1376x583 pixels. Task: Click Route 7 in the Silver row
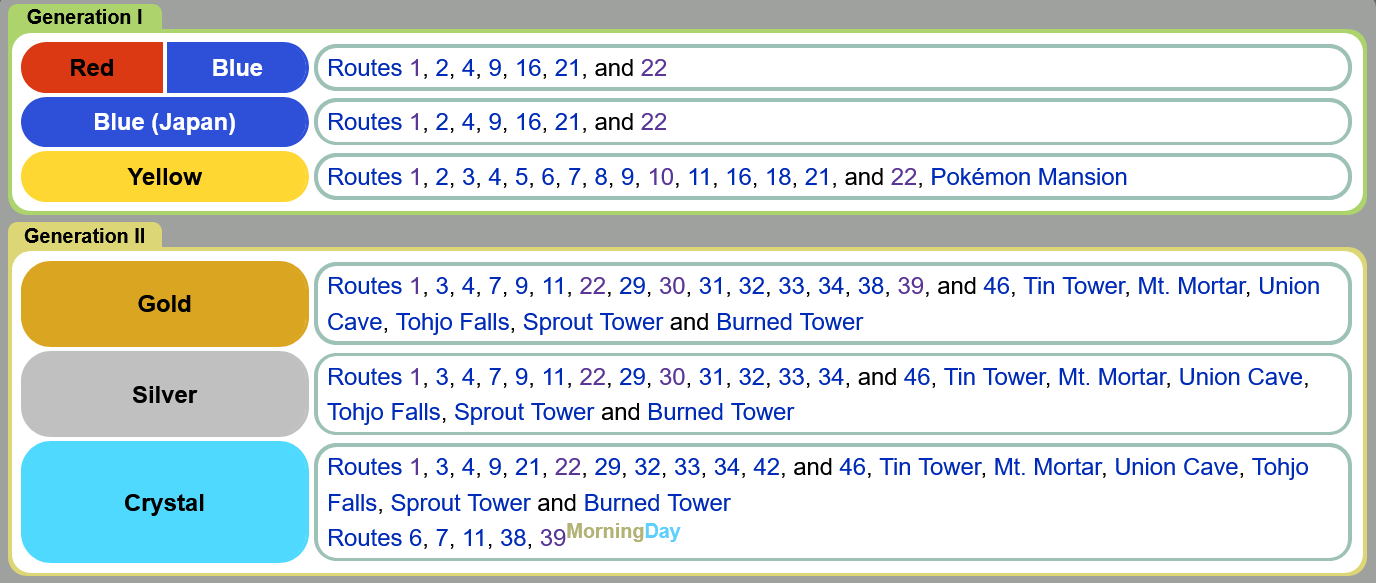(x=495, y=377)
